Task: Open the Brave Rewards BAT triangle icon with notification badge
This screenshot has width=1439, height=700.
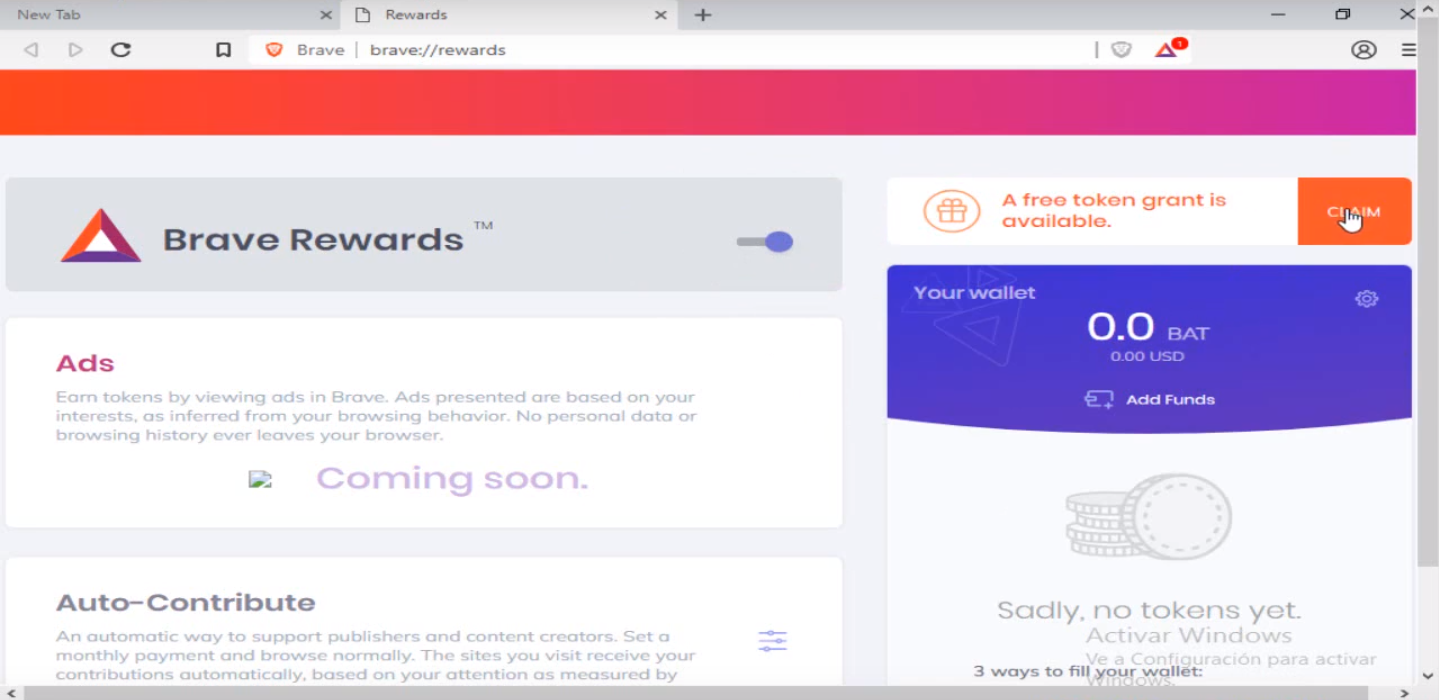Action: tap(1170, 48)
